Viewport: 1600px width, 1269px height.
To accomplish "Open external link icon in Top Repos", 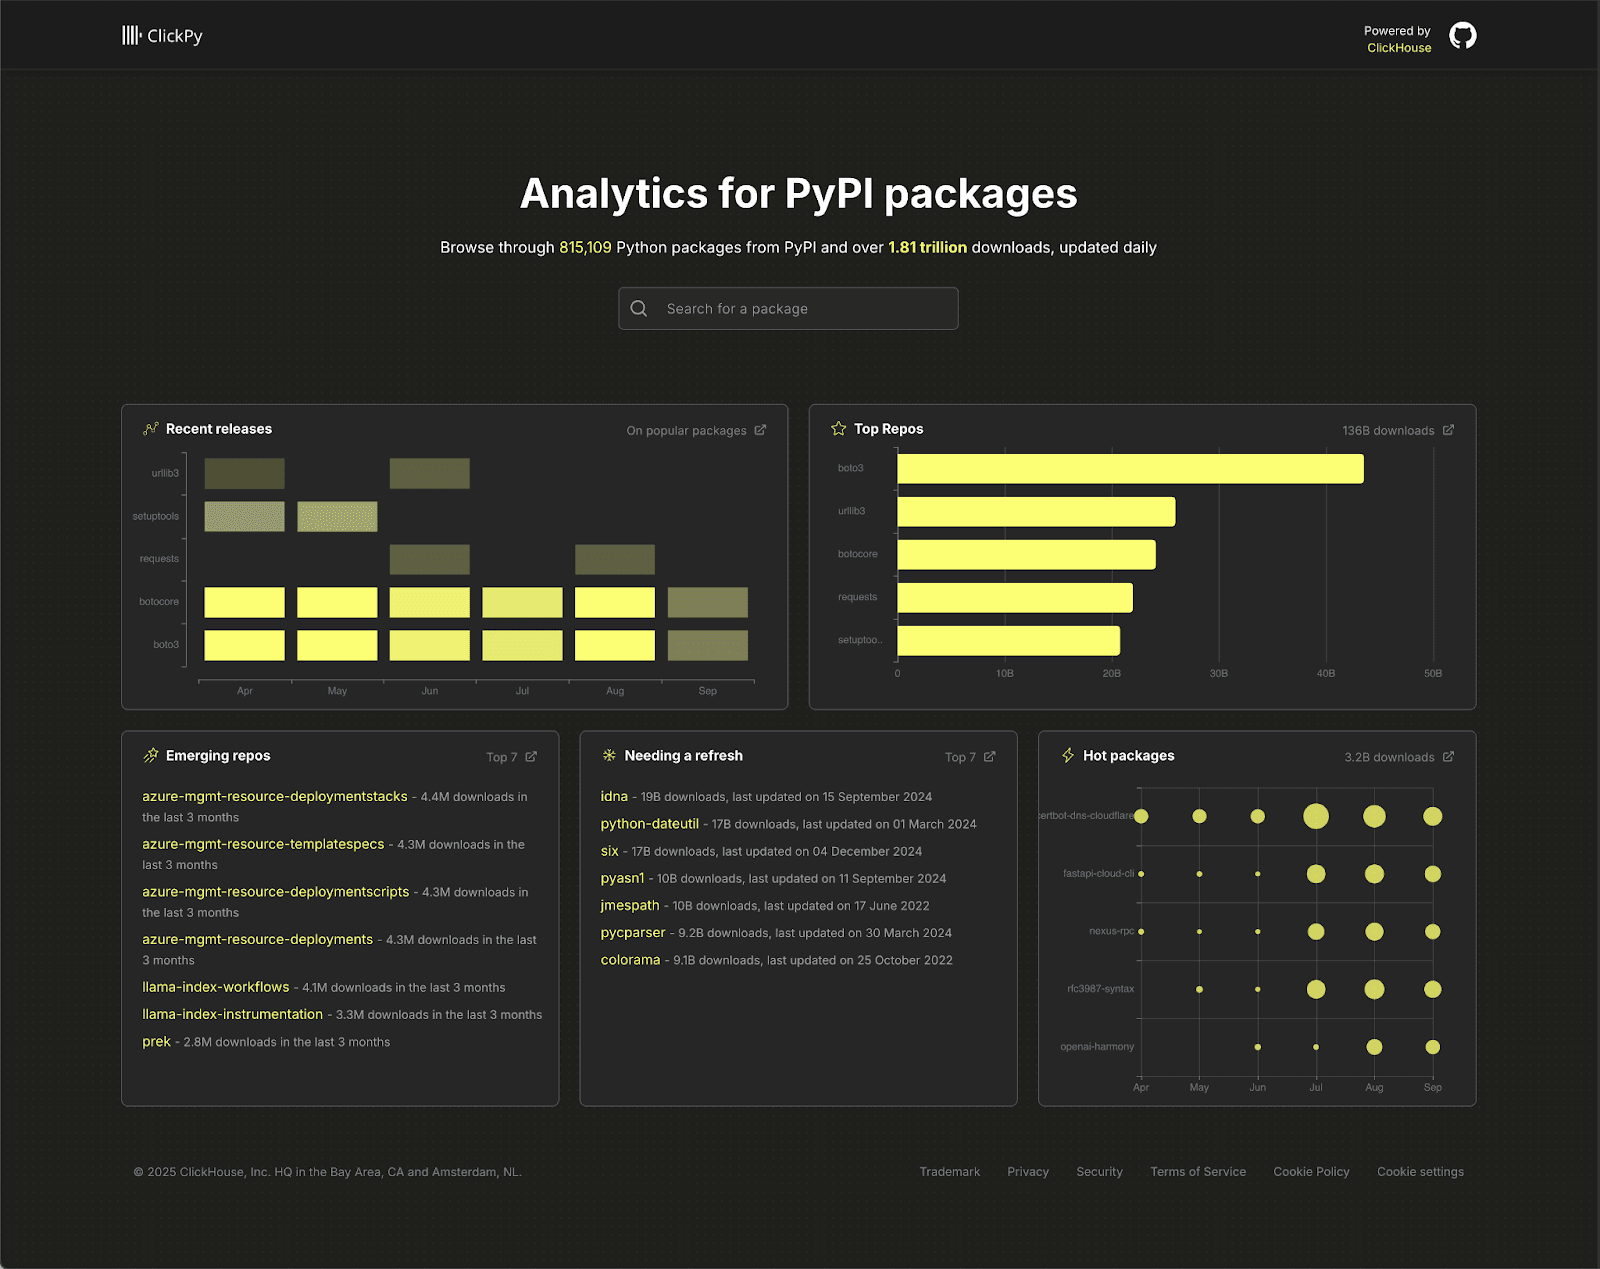I will coord(1448,430).
